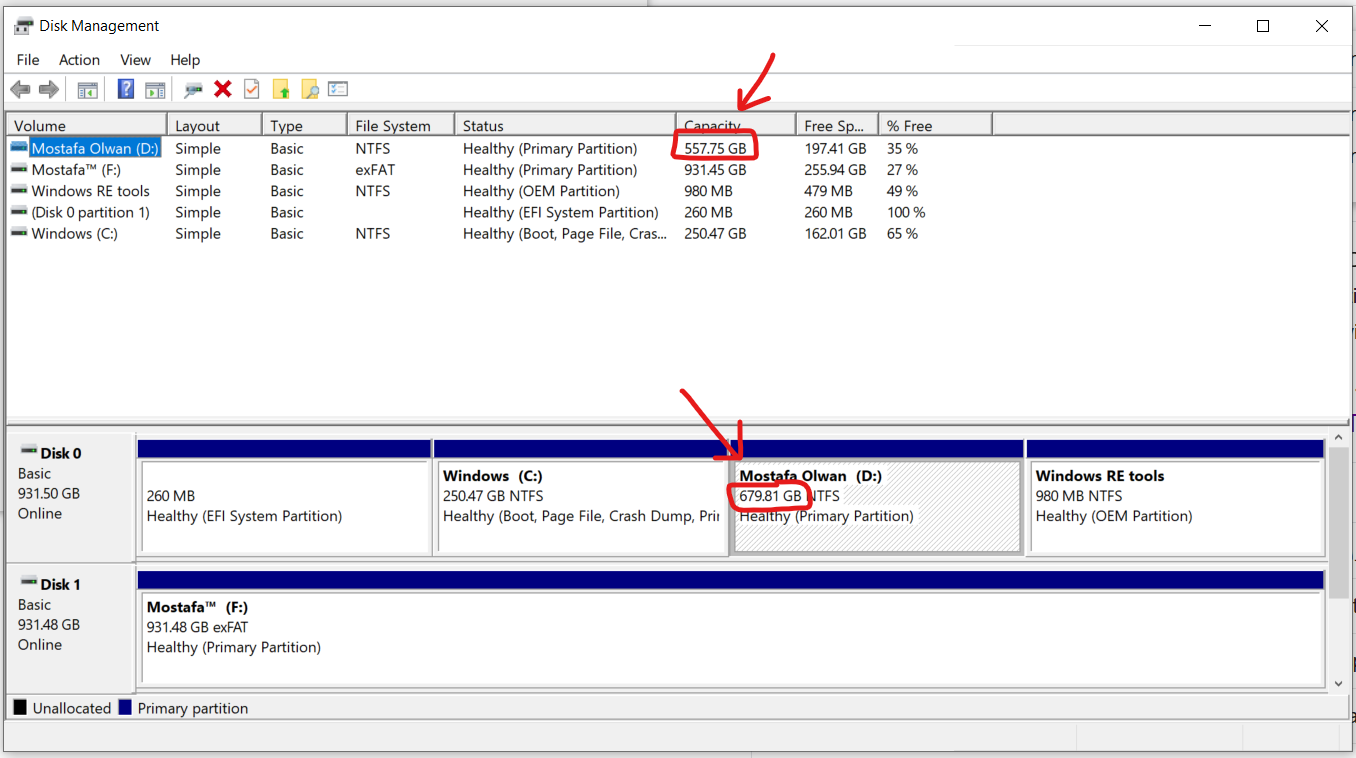This screenshot has width=1356, height=758.
Task: Click drive icon beside Windows RE tools row
Action: pyautogui.click(x=19, y=190)
